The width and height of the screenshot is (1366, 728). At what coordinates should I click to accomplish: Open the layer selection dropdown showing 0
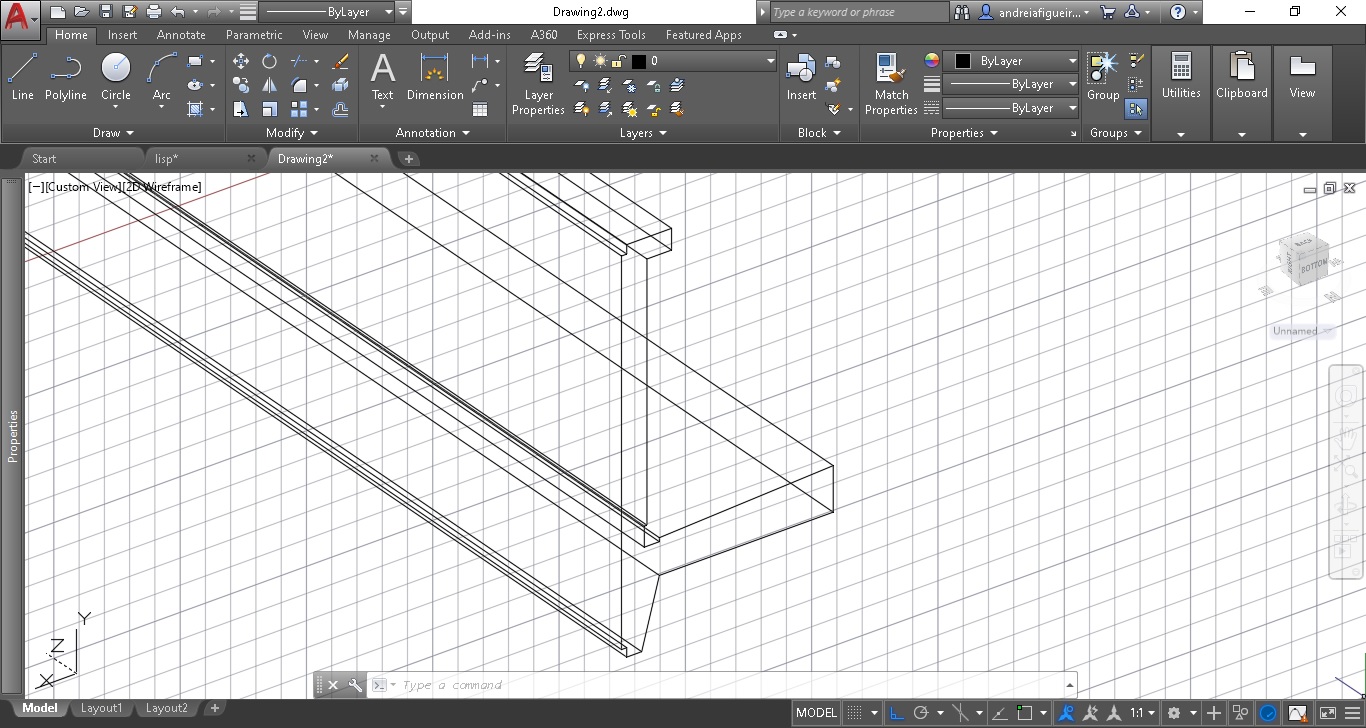coord(674,61)
